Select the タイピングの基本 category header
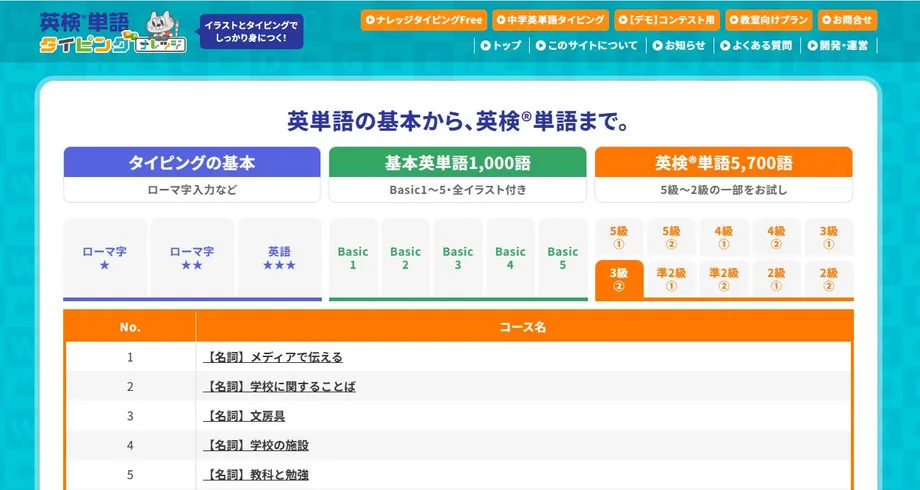 coord(192,163)
